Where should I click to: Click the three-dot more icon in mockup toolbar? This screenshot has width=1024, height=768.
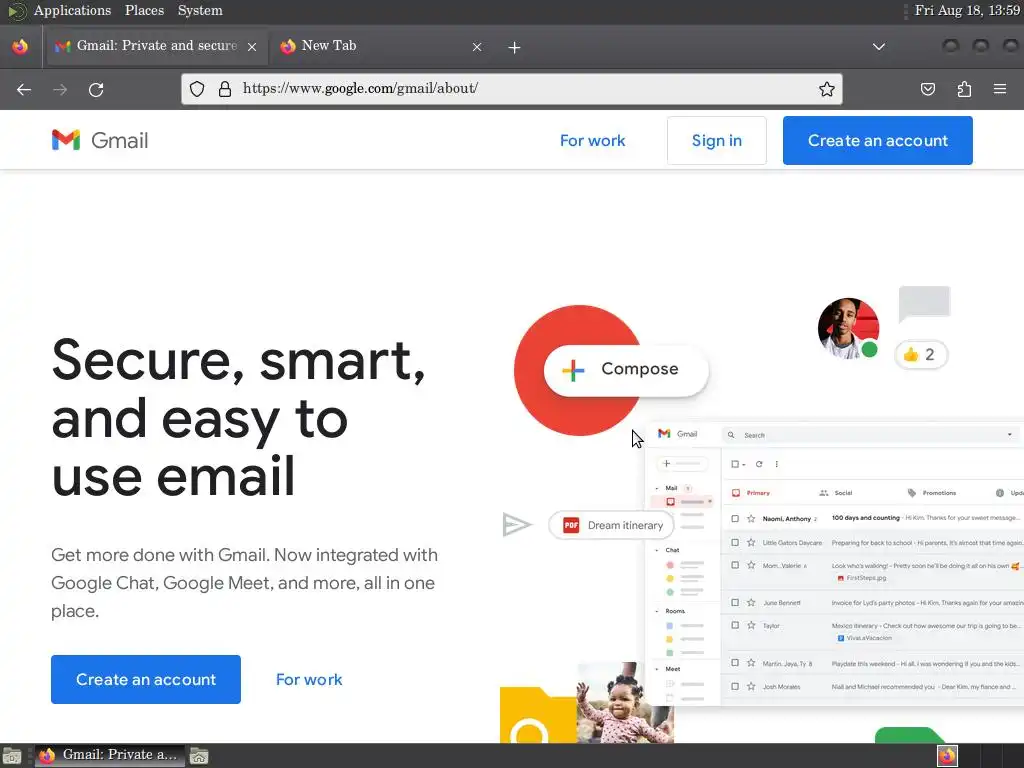776,464
